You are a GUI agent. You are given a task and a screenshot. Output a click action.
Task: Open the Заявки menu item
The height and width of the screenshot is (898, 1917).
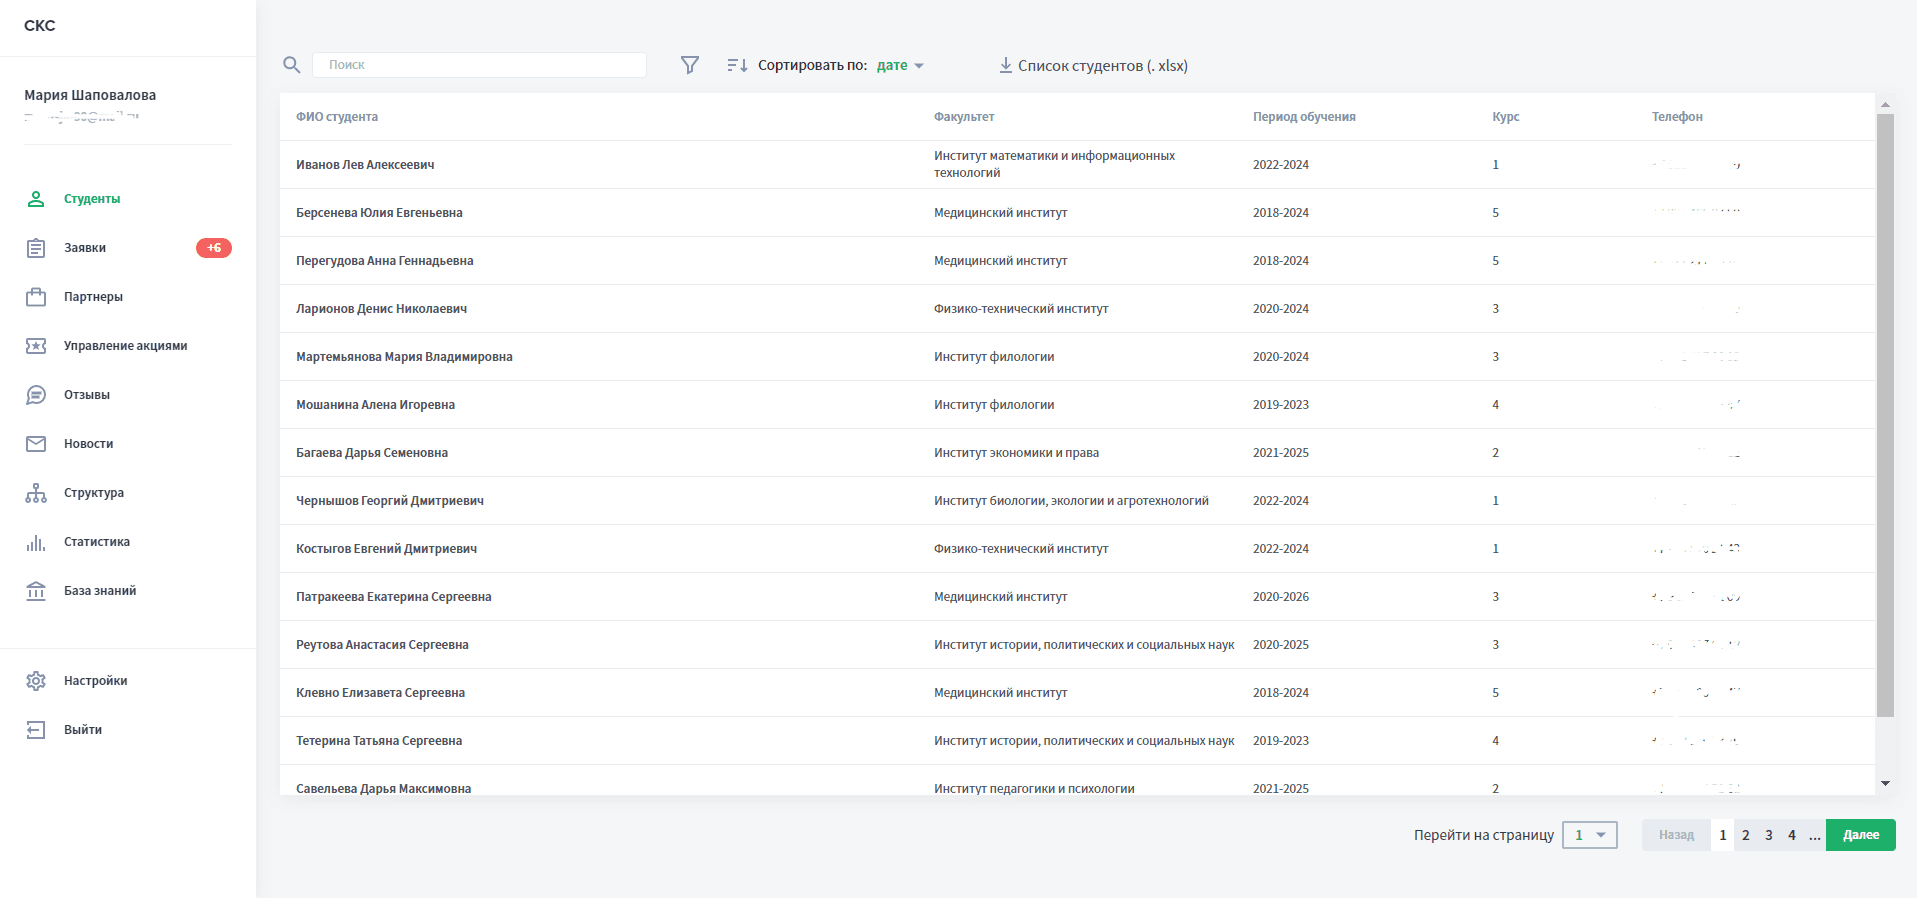pyautogui.click(x=85, y=248)
